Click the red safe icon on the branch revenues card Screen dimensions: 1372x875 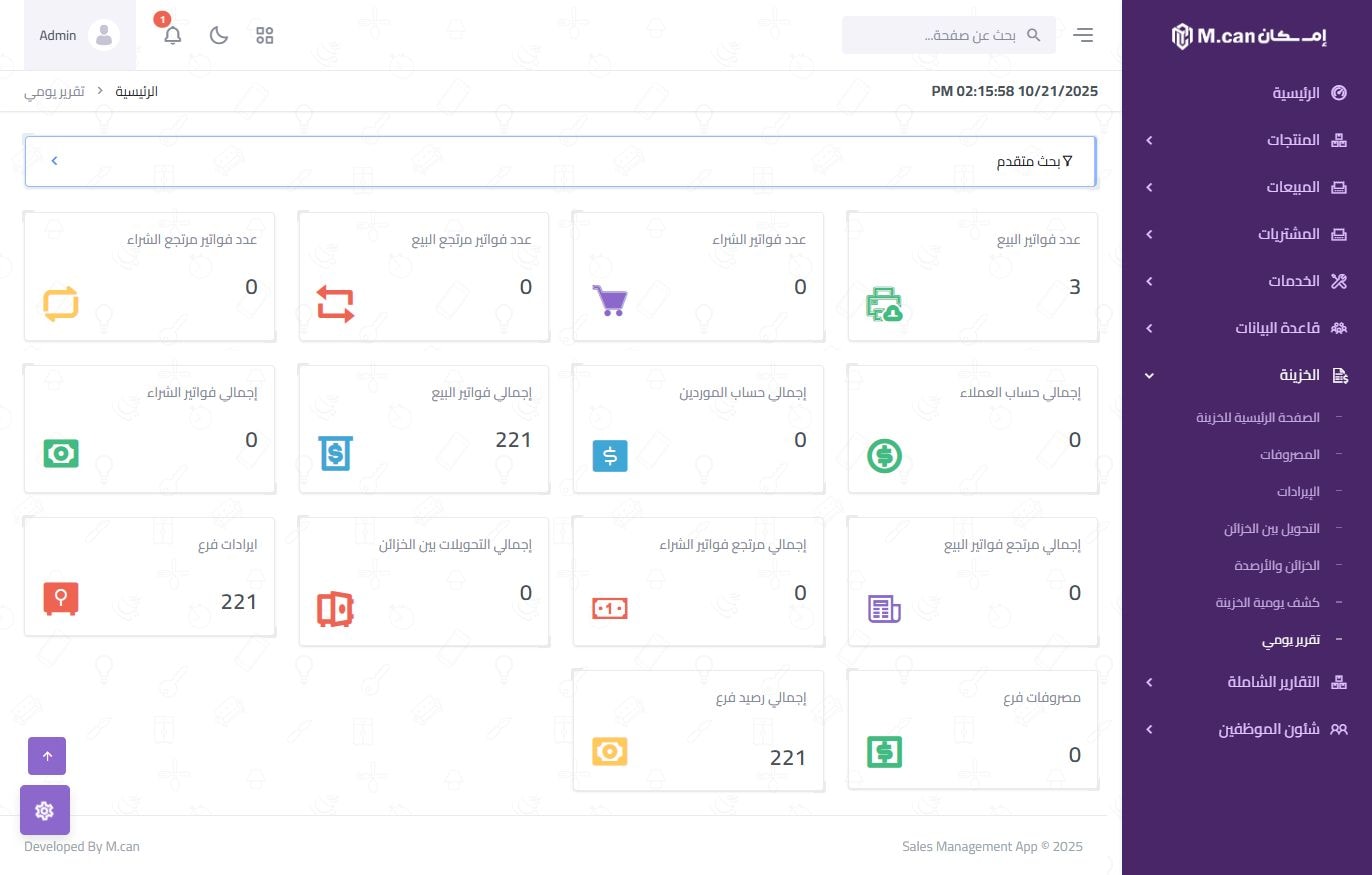coord(61,599)
